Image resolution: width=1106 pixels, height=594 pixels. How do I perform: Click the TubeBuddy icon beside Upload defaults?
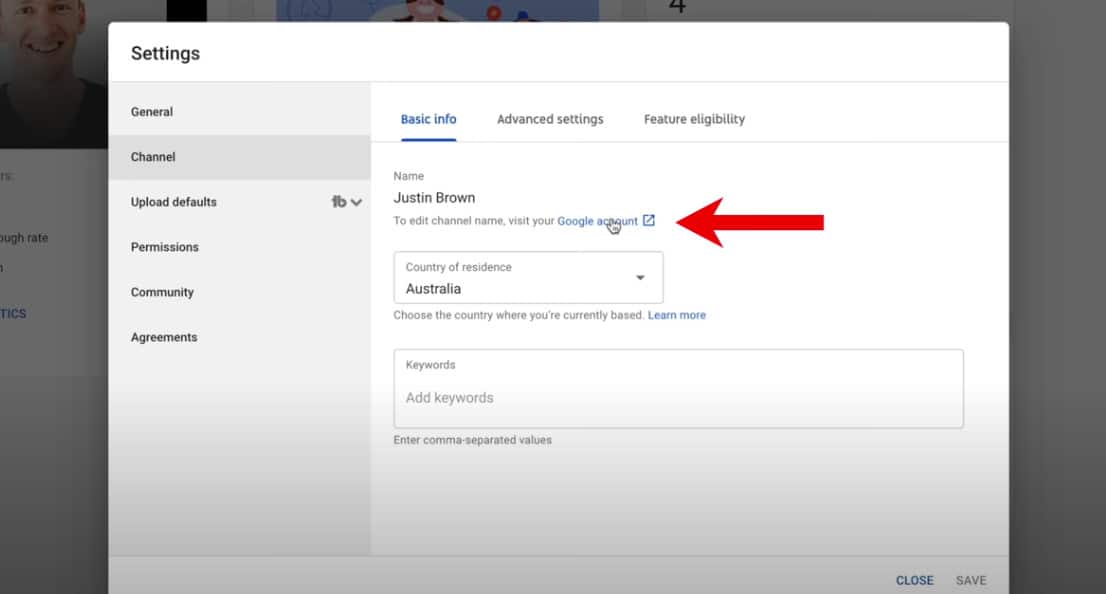[x=339, y=202]
